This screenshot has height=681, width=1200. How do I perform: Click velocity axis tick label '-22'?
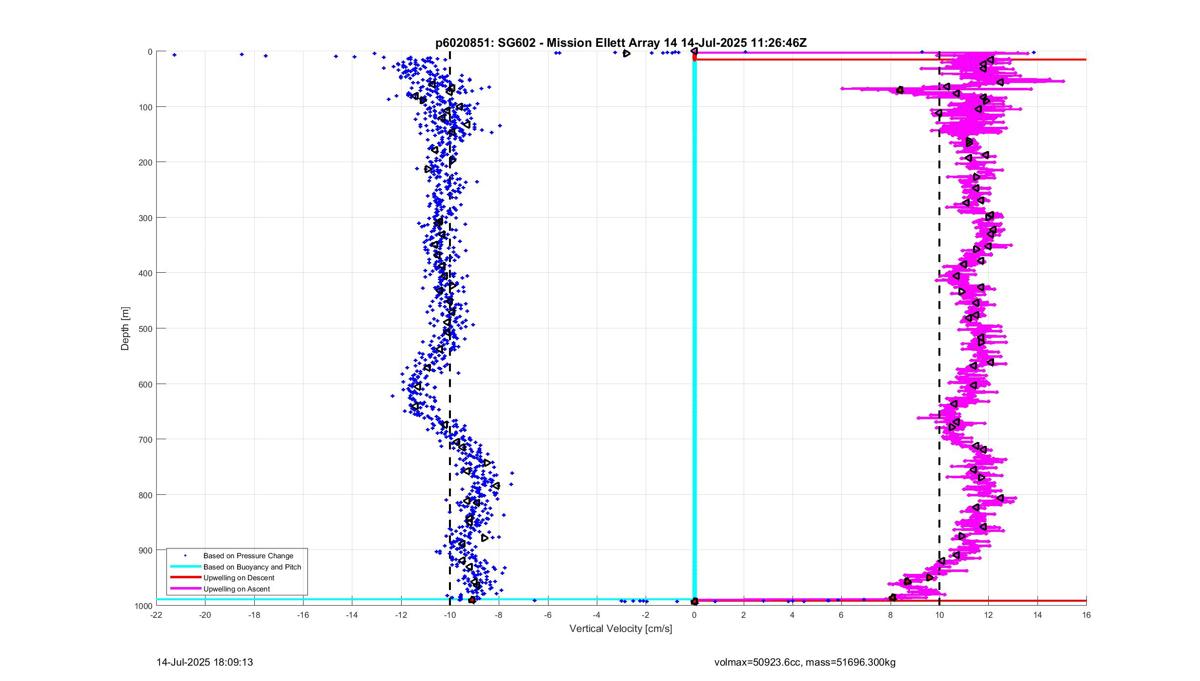pyautogui.click(x=156, y=614)
